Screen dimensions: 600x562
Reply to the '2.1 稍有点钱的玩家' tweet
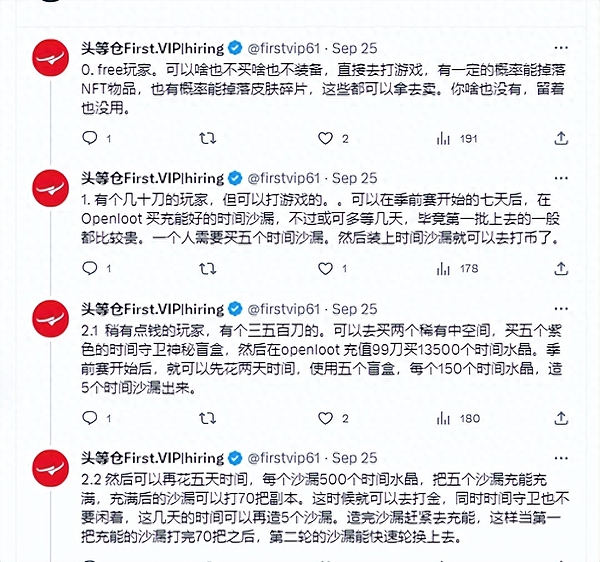coord(89,418)
